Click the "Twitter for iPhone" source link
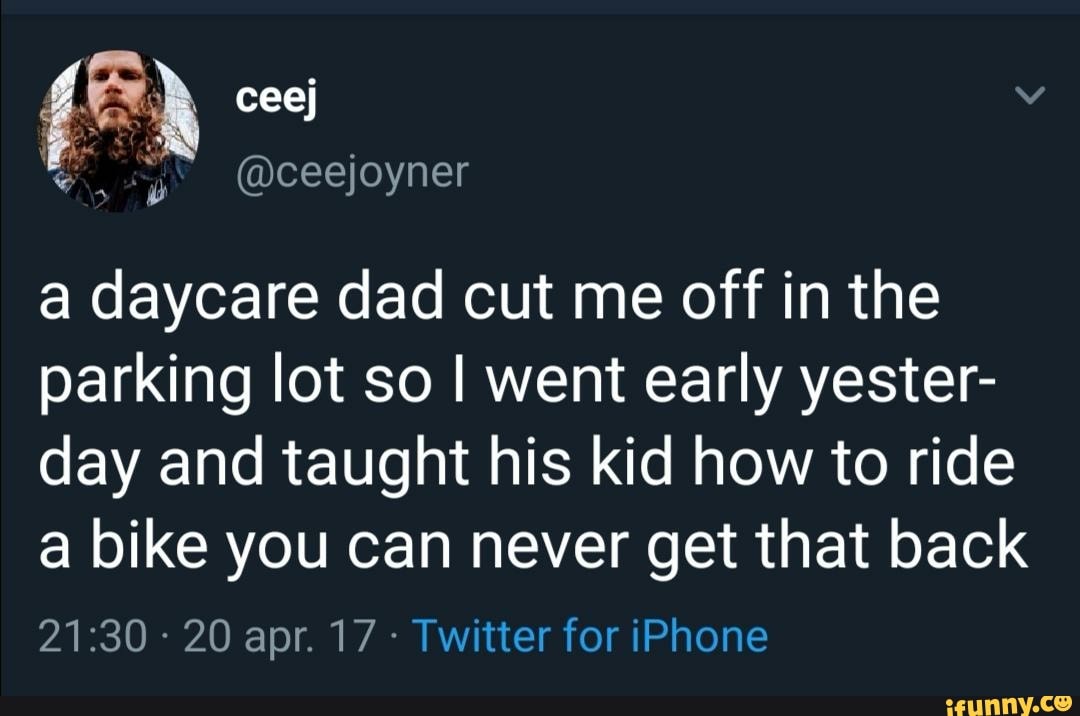Viewport: 1080px width, 716px height. coord(589,636)
